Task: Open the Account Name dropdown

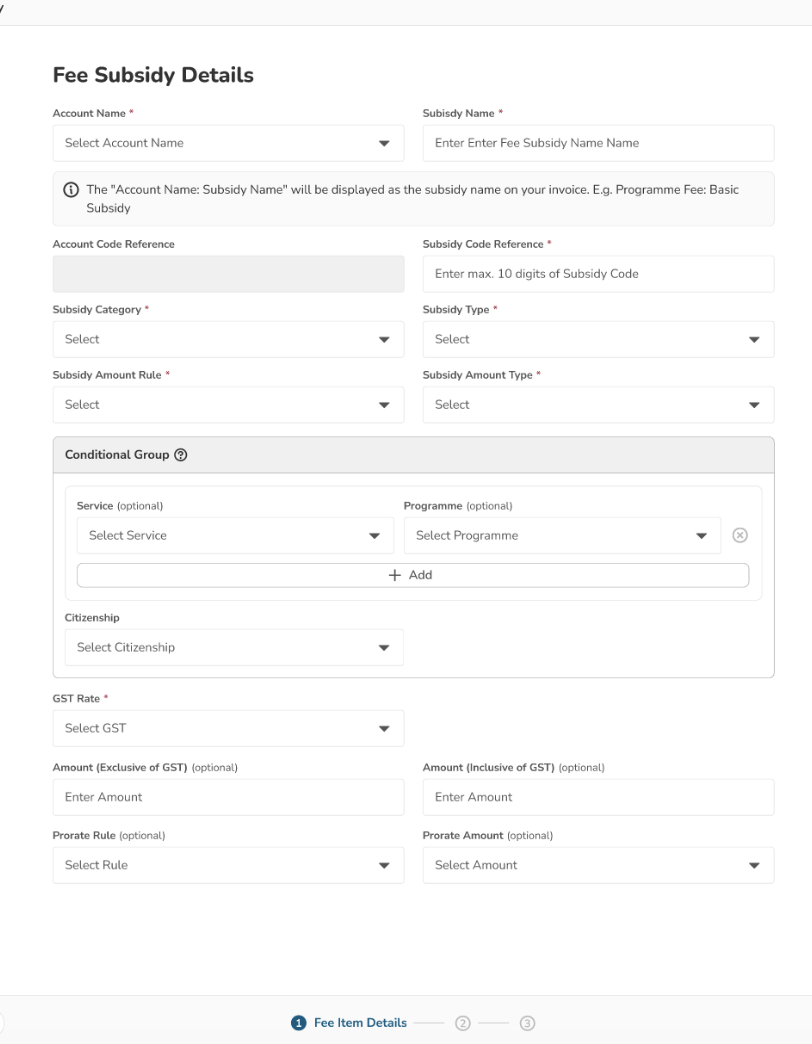Action: tap(228, 143)
